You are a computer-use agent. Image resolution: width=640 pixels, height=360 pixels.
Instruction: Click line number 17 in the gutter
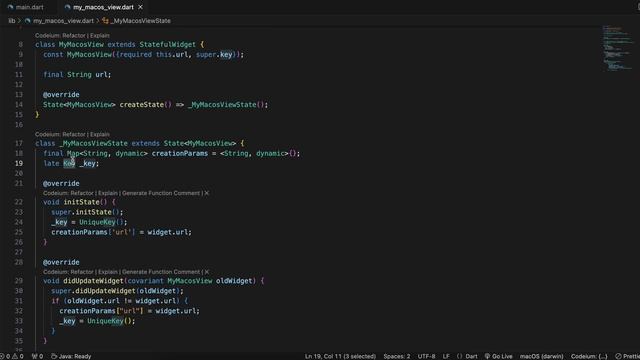point(19,143)
